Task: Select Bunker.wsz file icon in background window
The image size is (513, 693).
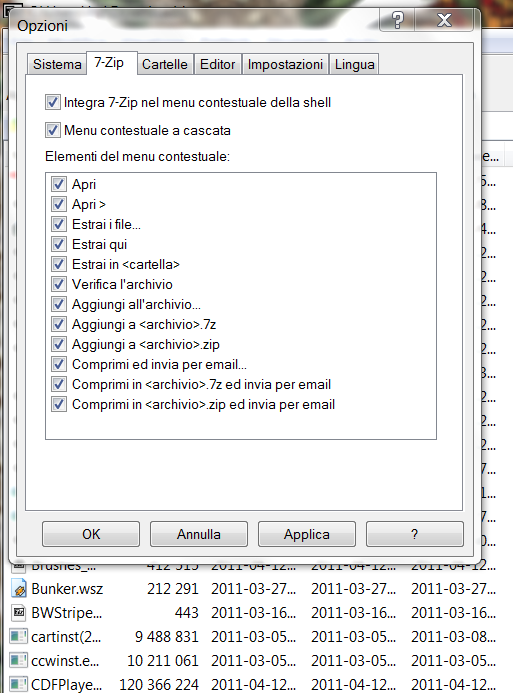Action: click(19, 589)
